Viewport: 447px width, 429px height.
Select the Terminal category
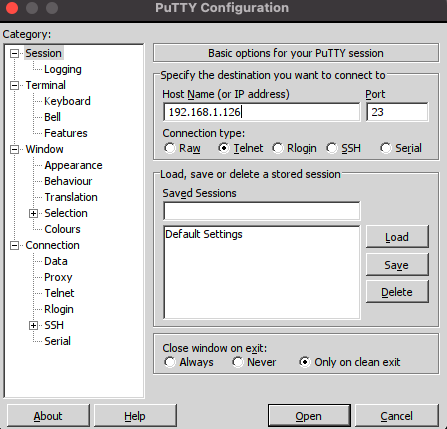[46, 85]
